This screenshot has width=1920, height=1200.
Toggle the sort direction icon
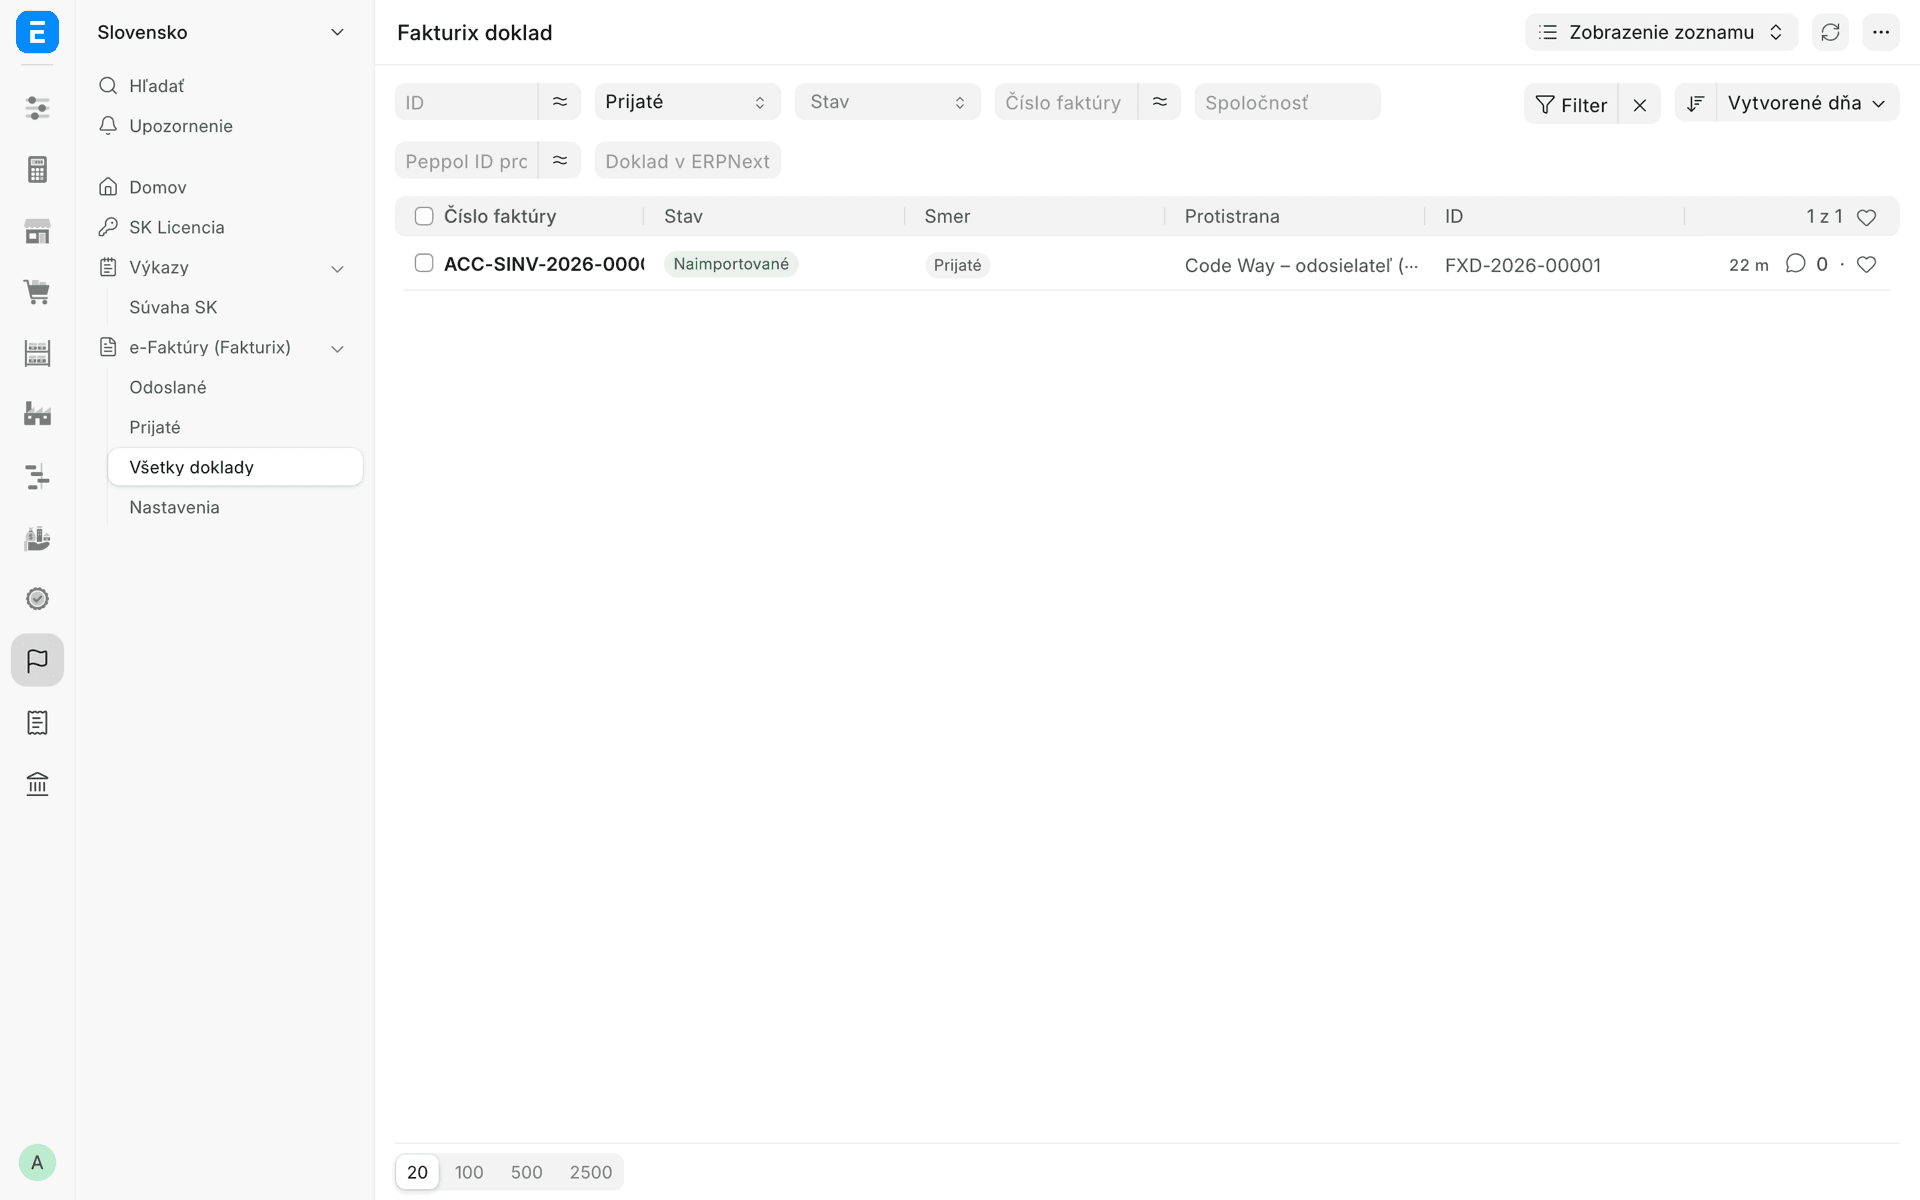1696,103
